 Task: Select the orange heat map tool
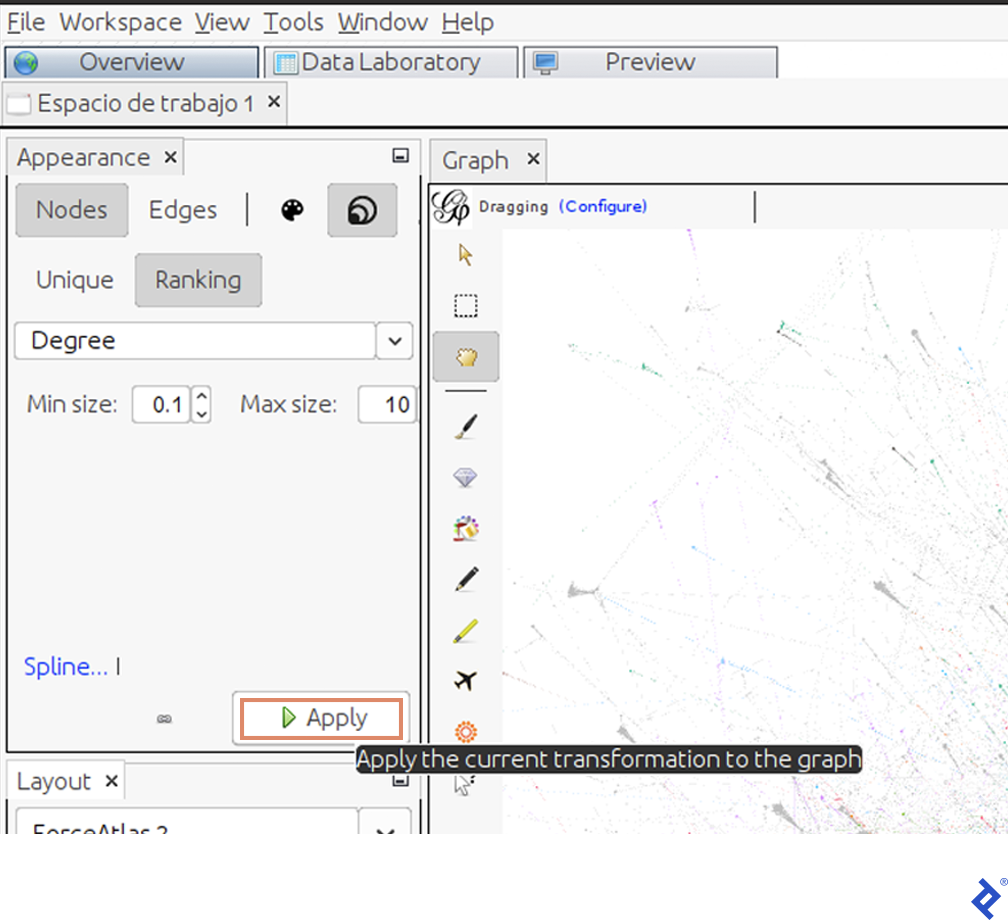point(466,731)
